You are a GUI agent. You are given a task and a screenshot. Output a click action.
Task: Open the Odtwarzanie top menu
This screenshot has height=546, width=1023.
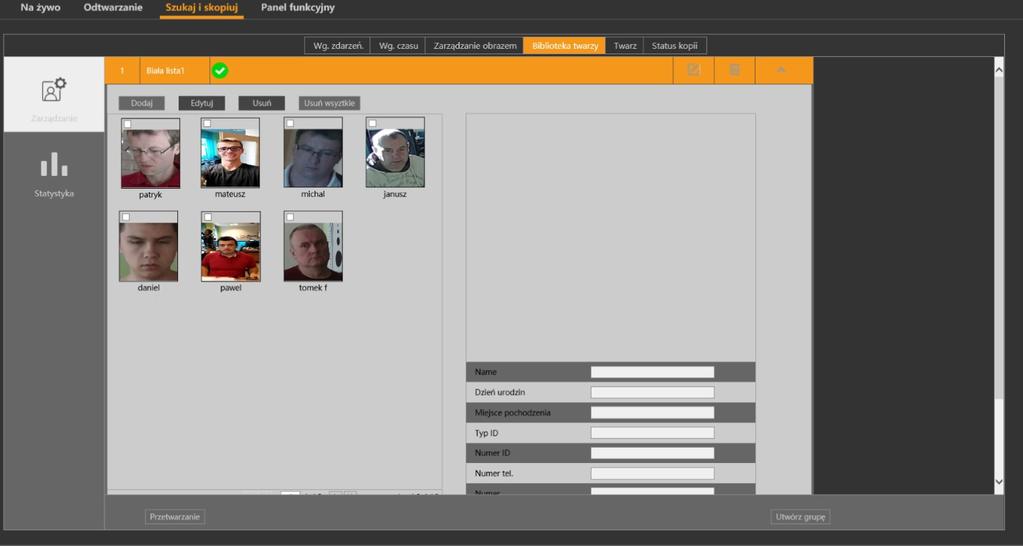(x=113, y=8)
